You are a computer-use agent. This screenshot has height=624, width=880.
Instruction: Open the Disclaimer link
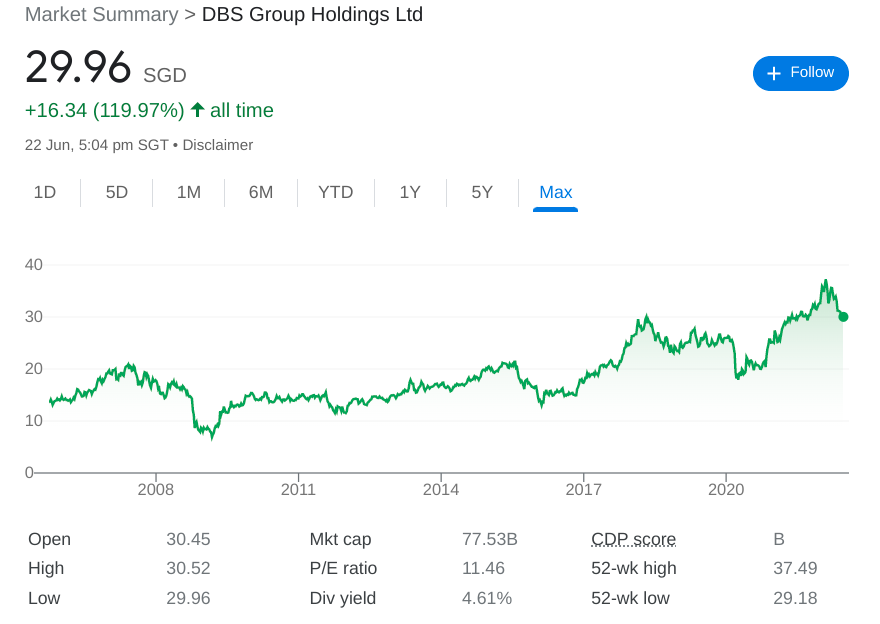point(218,145)
